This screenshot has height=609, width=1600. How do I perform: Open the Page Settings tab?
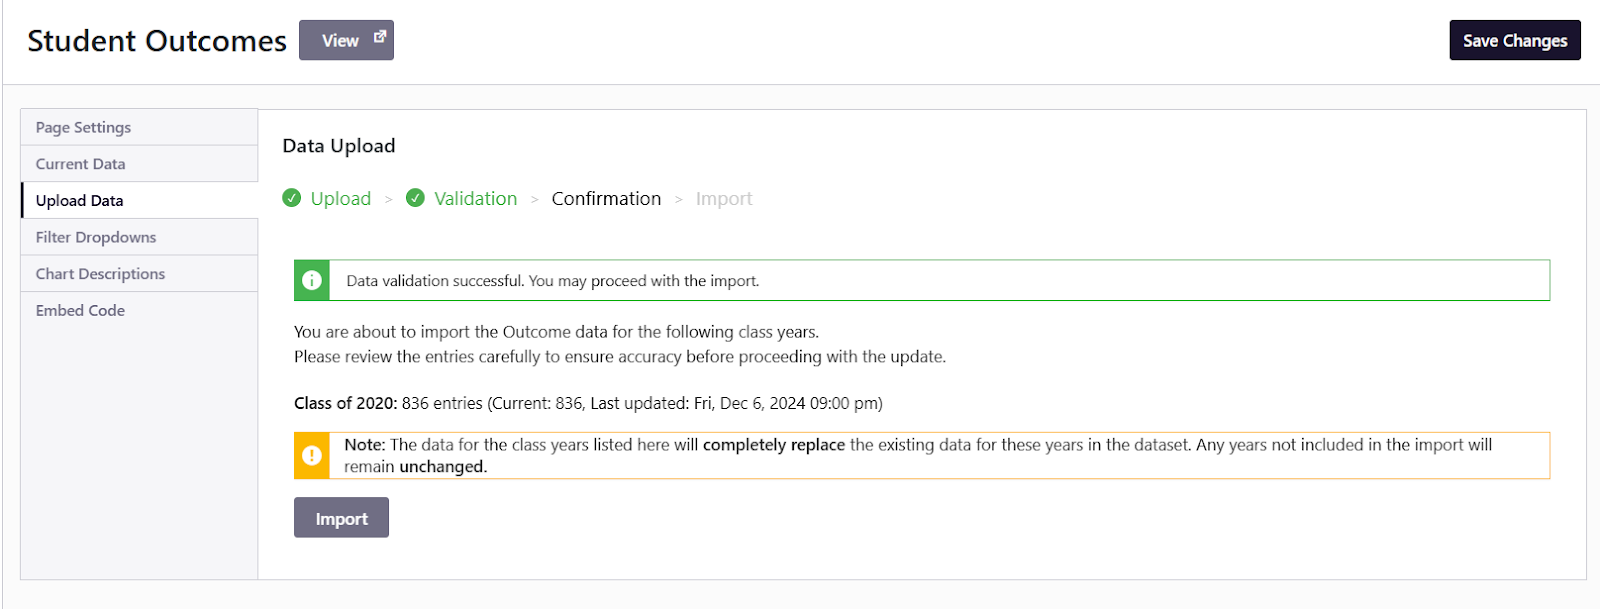click(84, 127)
